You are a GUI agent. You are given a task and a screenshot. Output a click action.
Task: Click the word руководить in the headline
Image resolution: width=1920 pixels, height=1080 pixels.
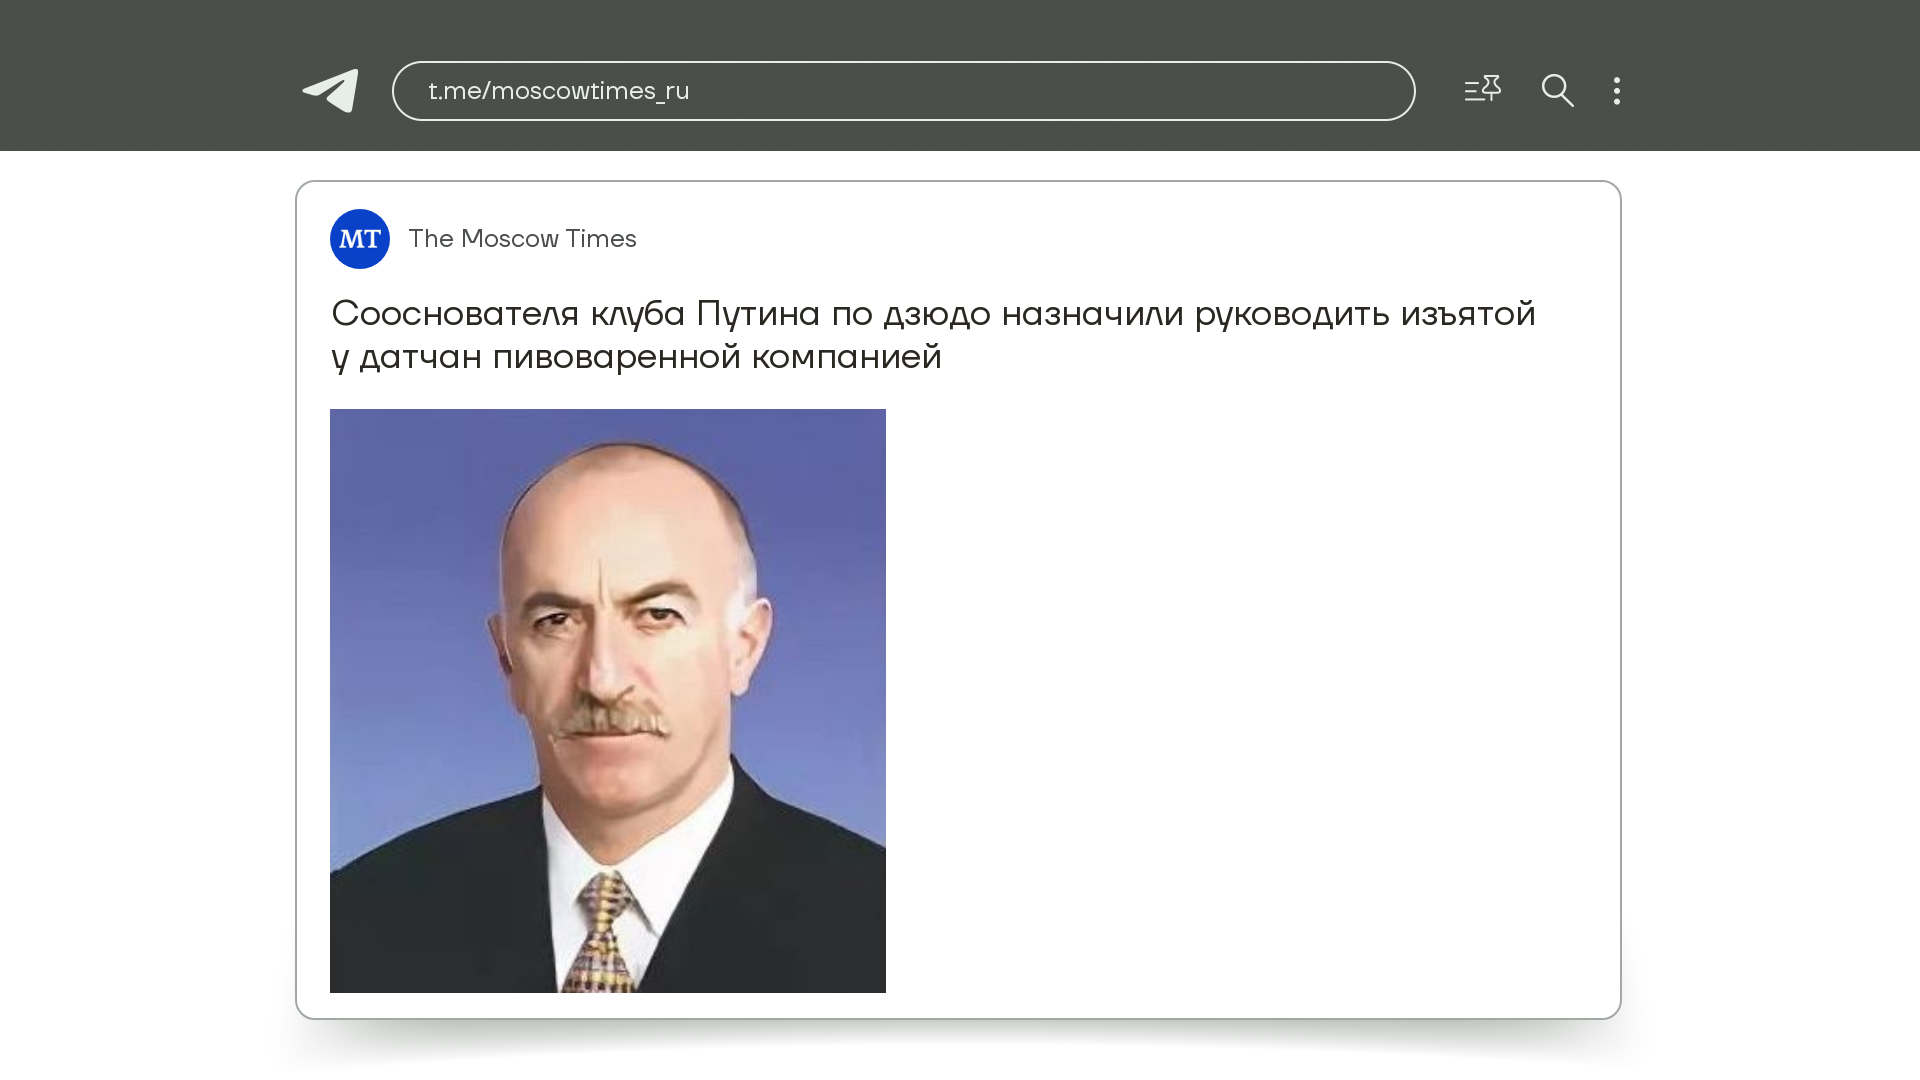point(1291,314)
